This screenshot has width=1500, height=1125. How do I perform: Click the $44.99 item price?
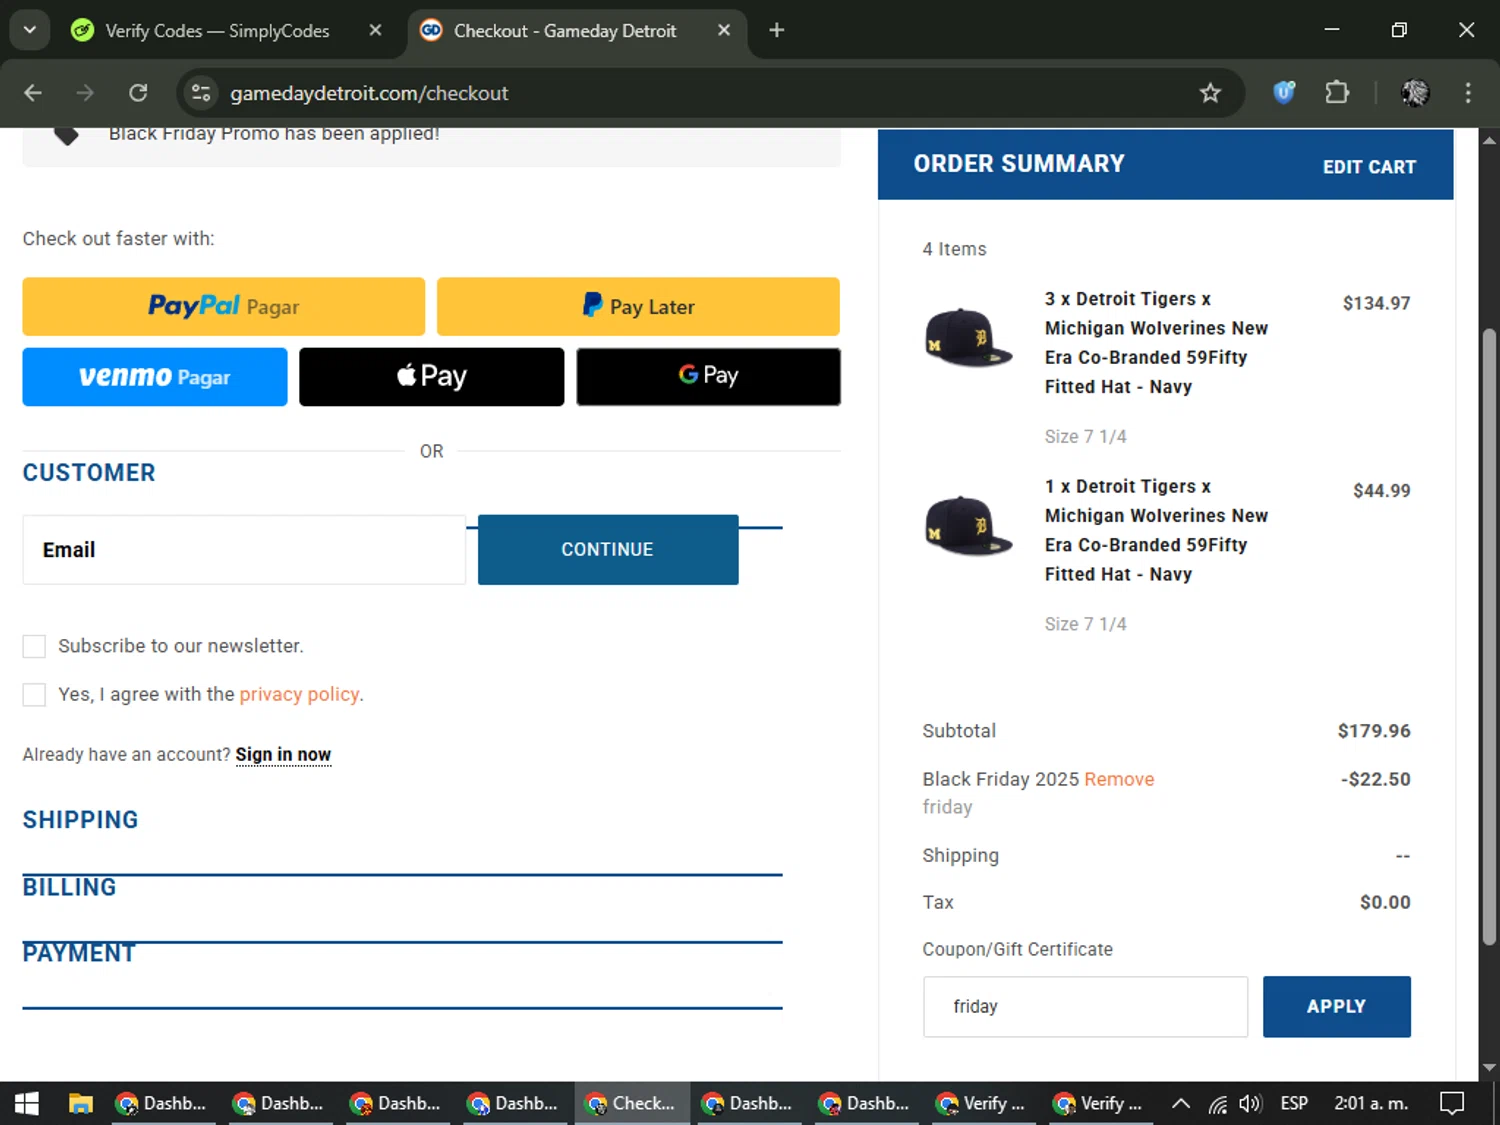pos(1381,491)
